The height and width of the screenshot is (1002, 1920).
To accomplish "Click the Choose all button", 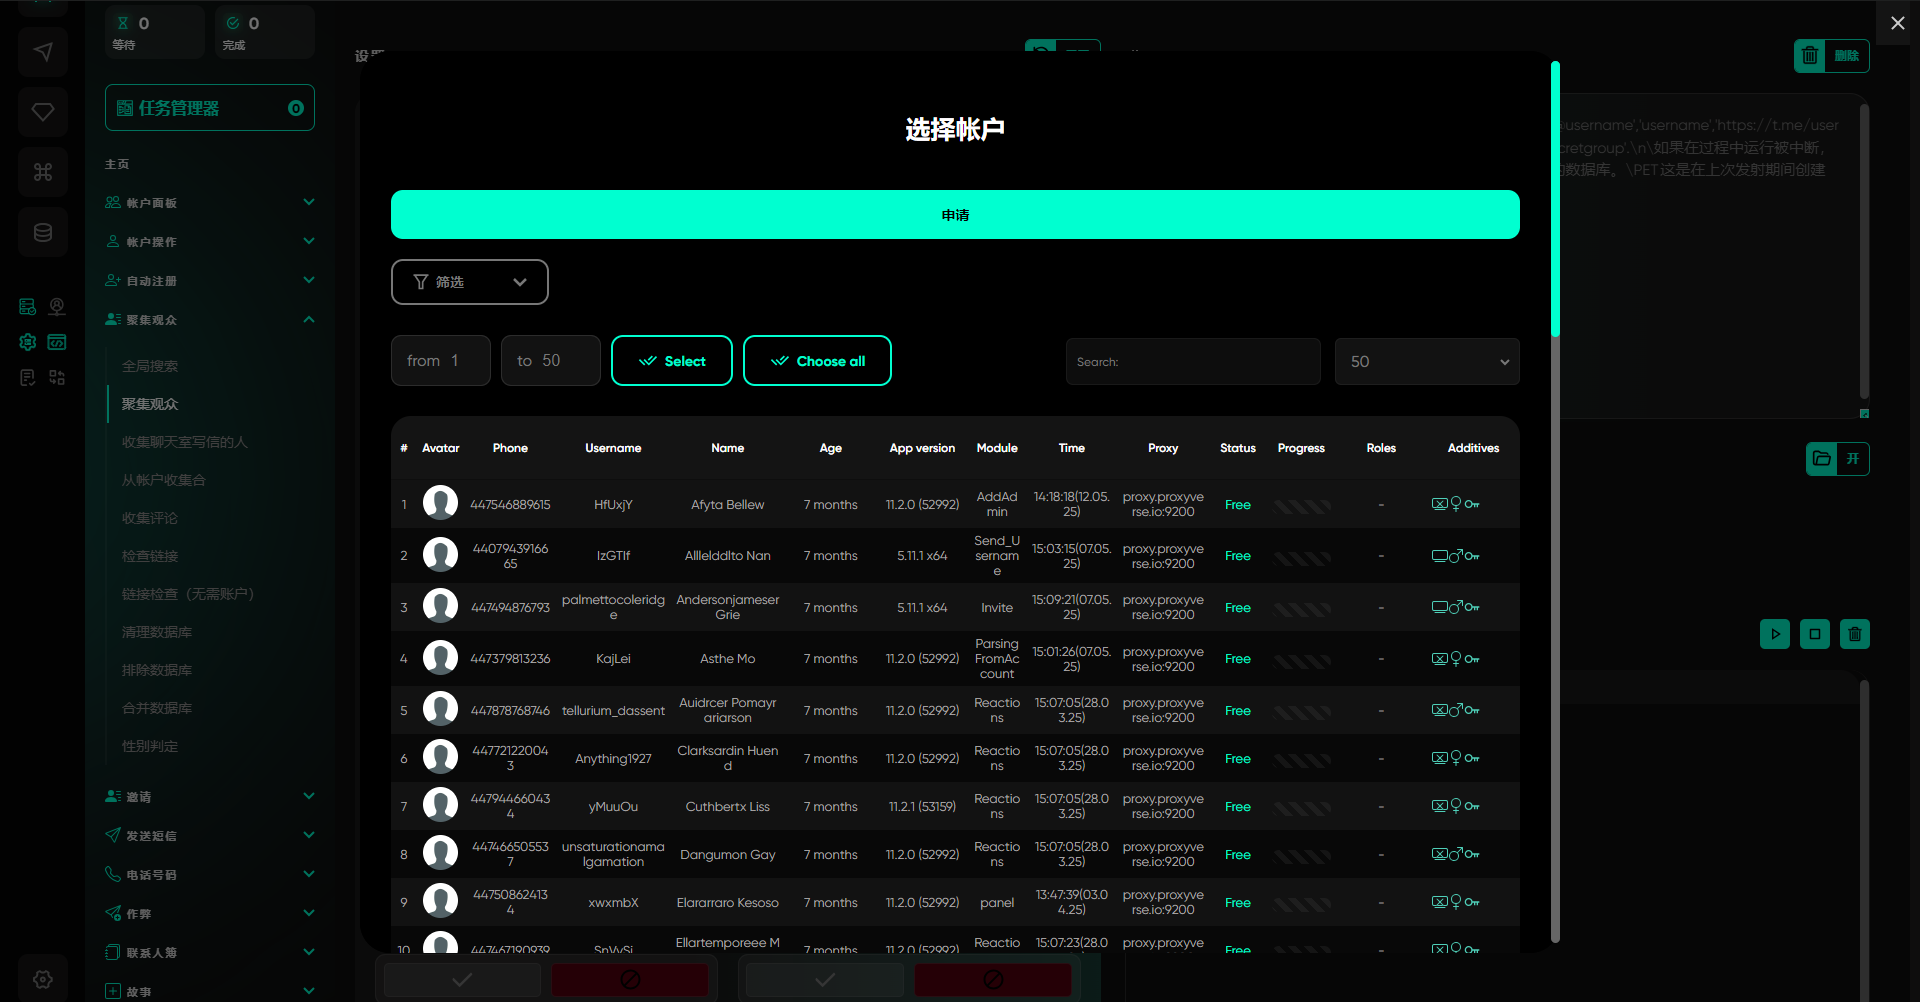I will 817,361.
